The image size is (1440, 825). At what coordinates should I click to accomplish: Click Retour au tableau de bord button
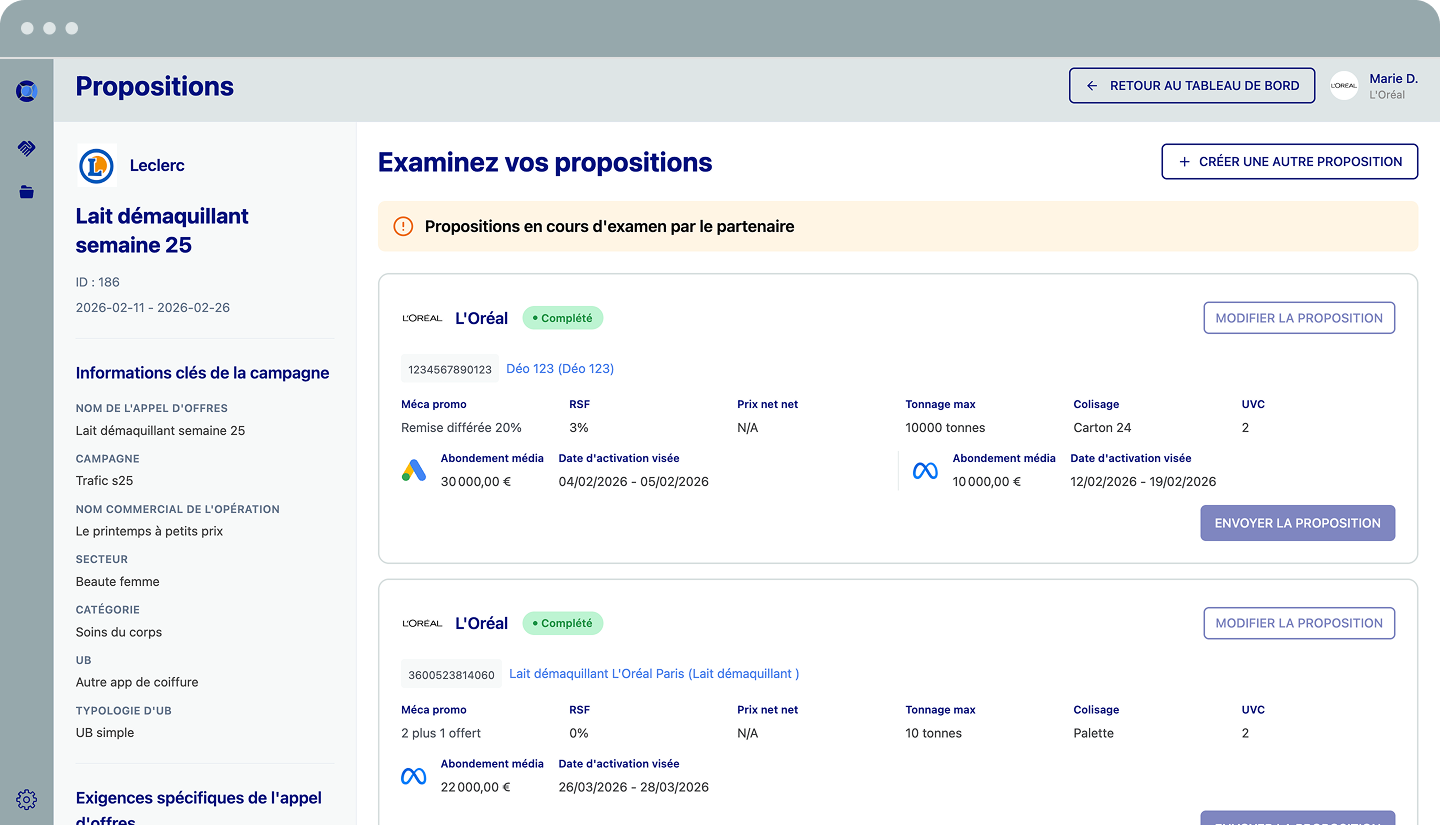pos(1192,86)
